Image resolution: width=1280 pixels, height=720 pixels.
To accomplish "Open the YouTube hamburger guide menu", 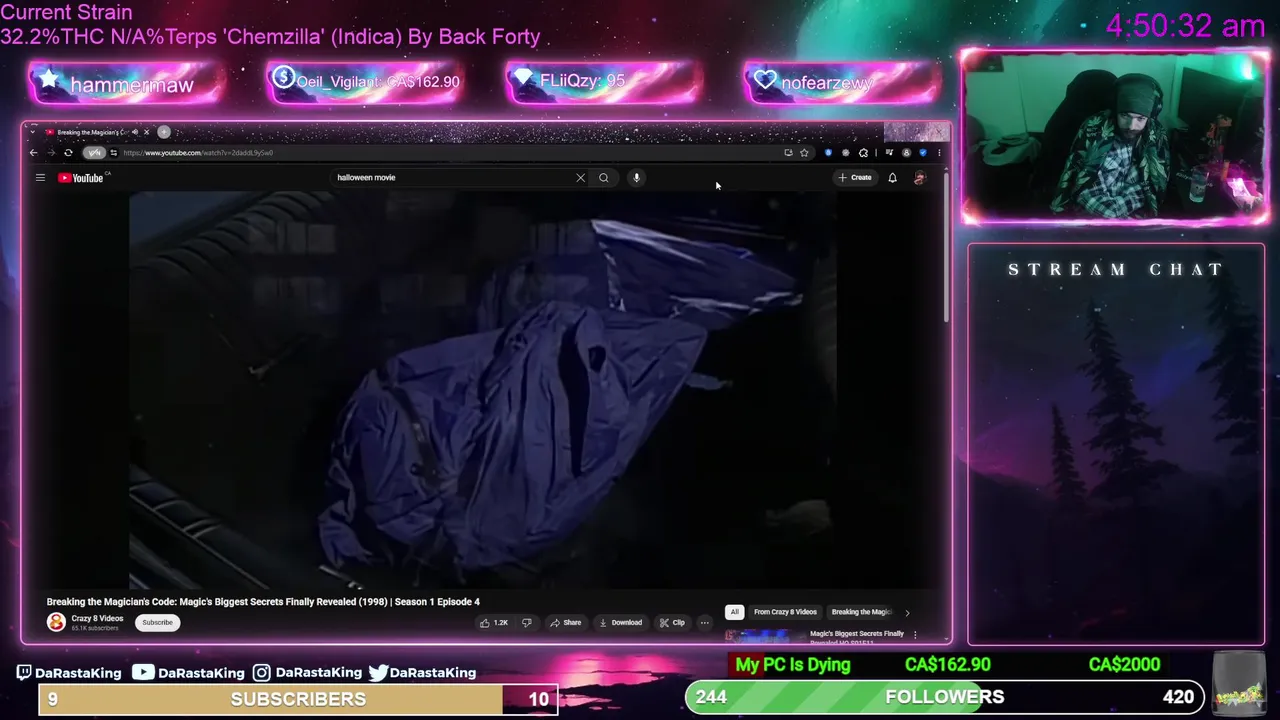I will (x=40, y=178).
